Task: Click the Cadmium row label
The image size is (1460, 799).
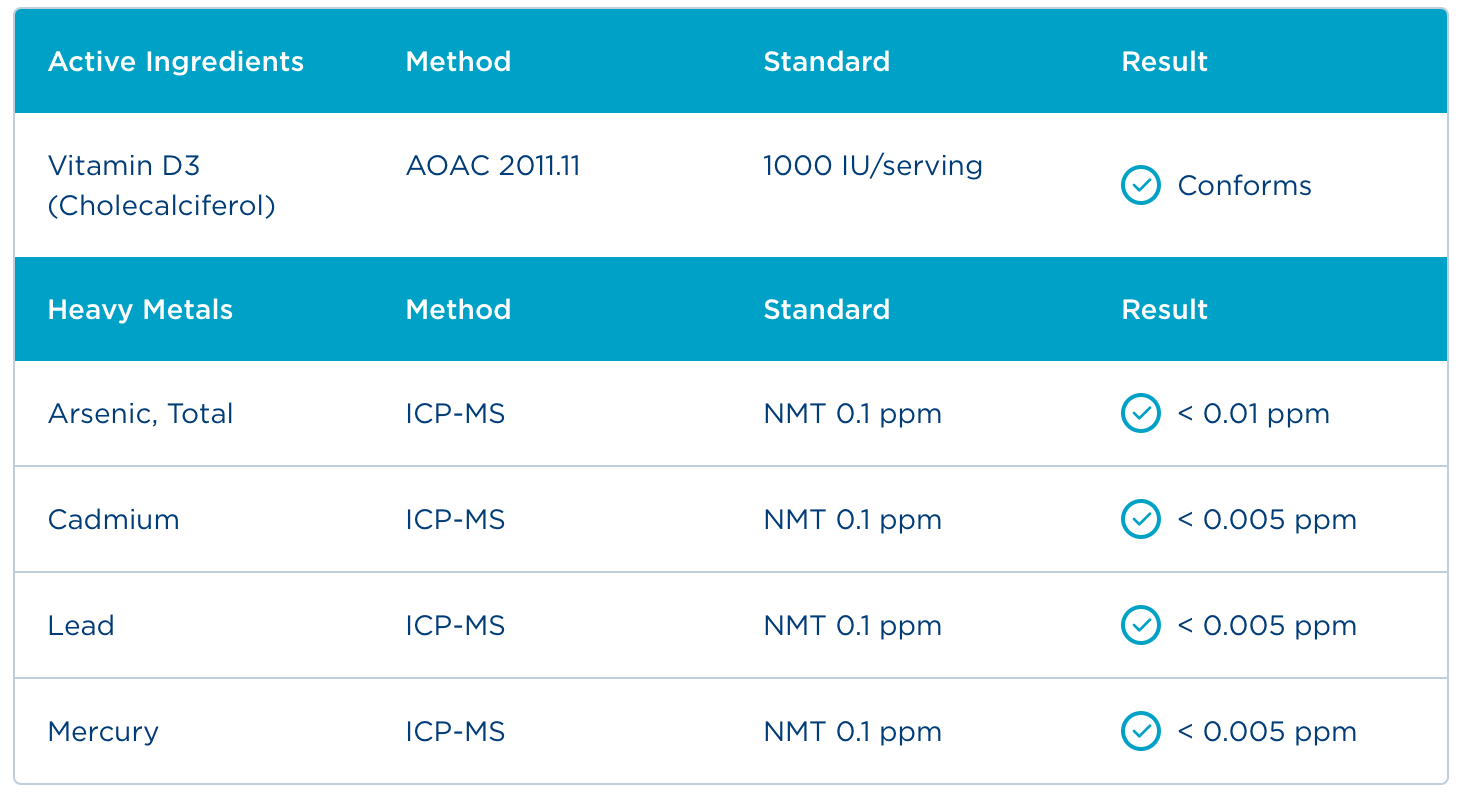Action: [113, 520]
